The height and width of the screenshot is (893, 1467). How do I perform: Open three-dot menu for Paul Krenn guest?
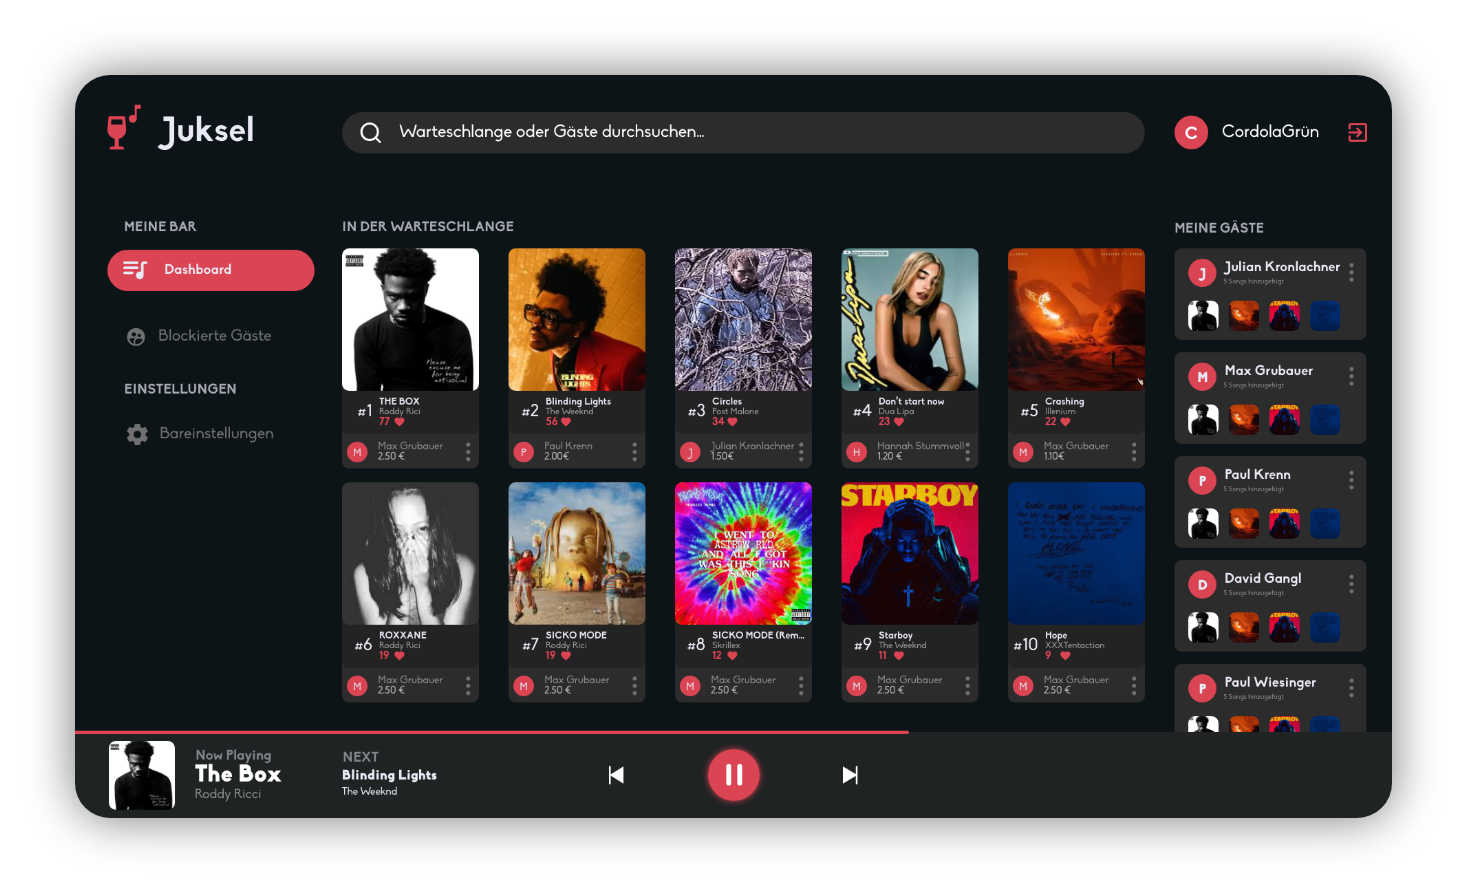[x=1351, y=480]
